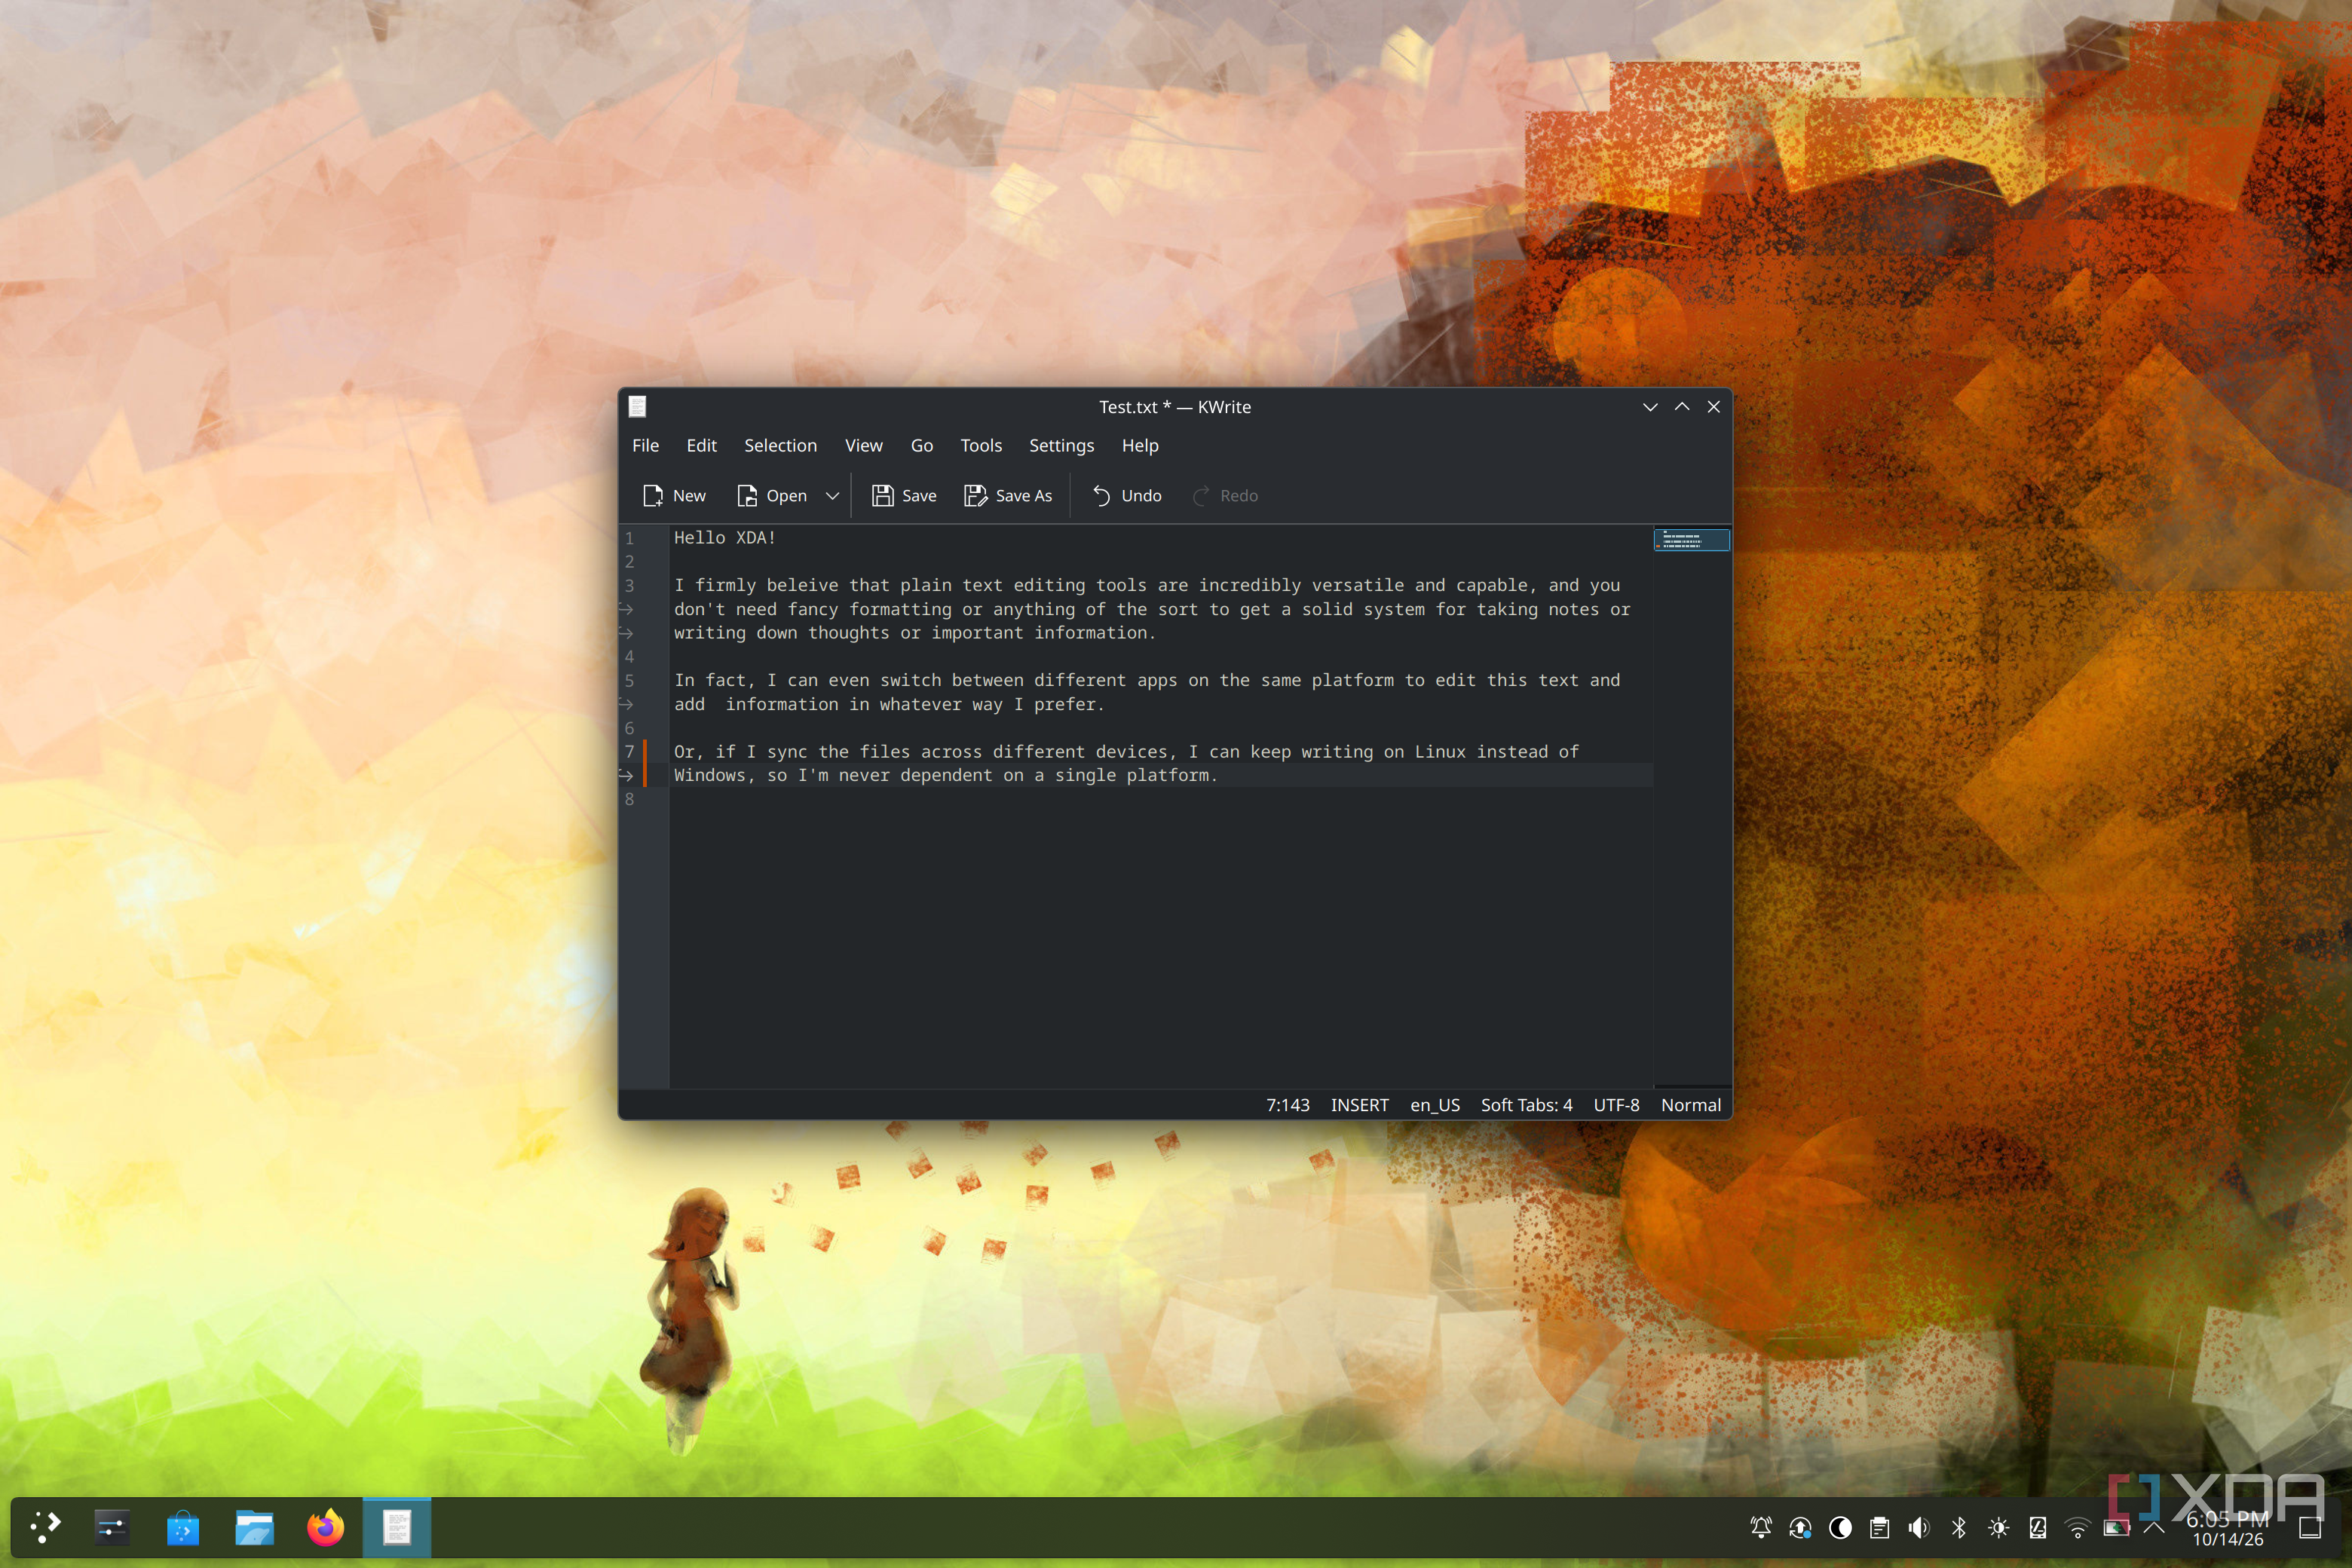Click the KWrite window icon in title bar
The image size is (2352, 1568).
point(637,407)
